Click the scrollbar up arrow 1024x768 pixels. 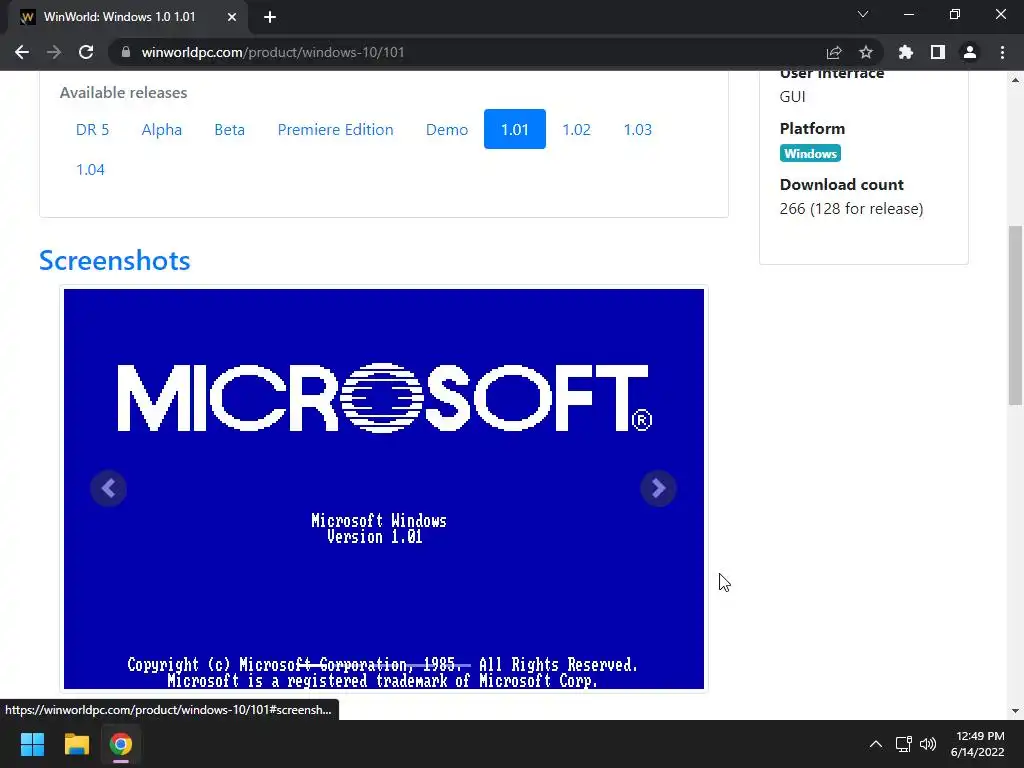[x=1015, y=80]
